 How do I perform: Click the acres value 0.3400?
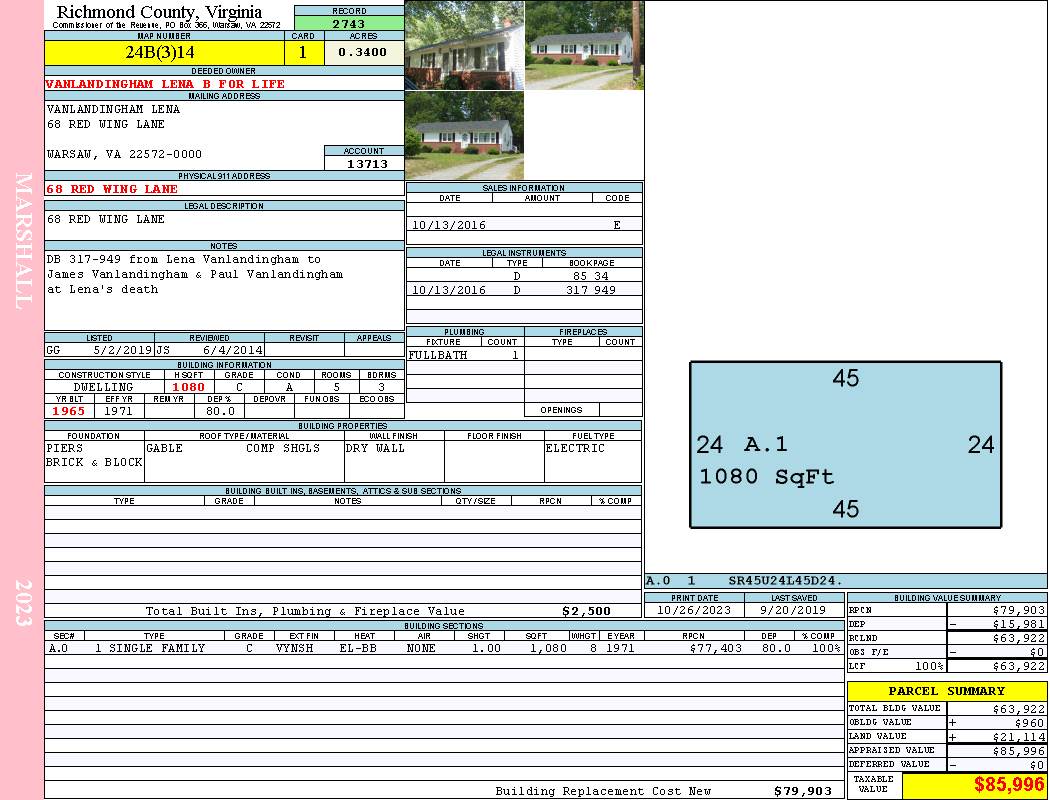pos(363,53)
